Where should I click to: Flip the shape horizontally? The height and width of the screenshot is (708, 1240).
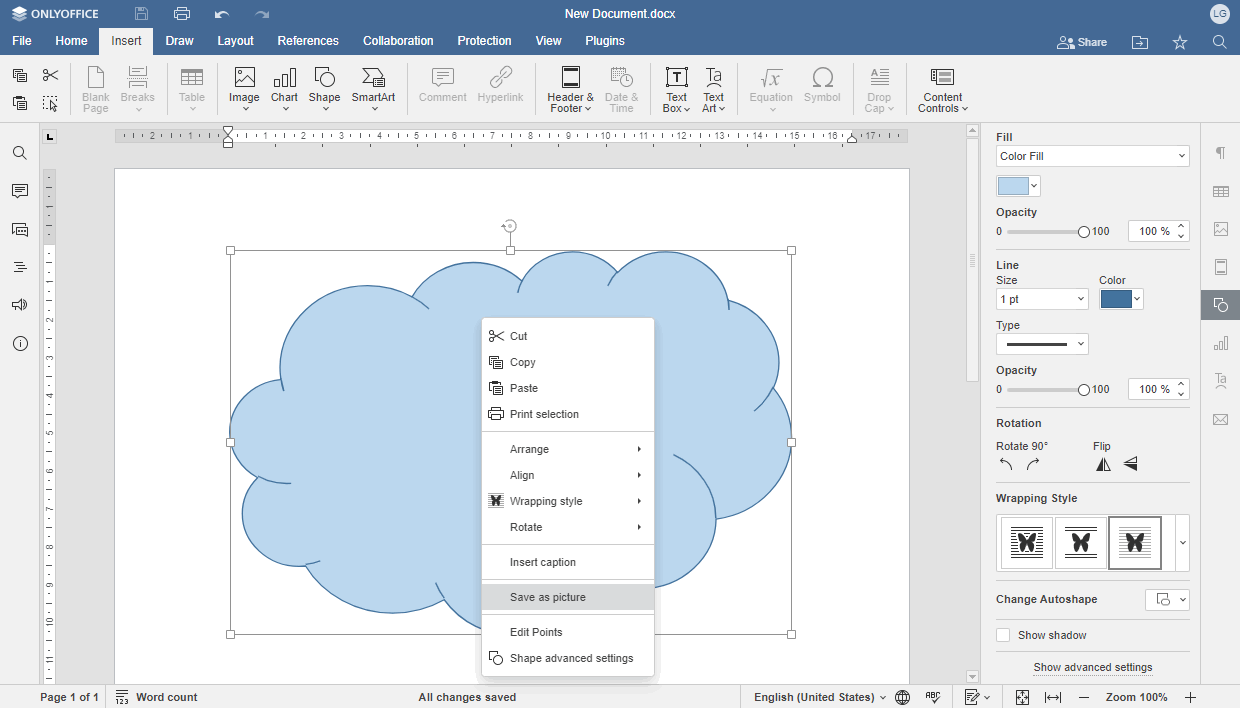tap(1103, 463)
